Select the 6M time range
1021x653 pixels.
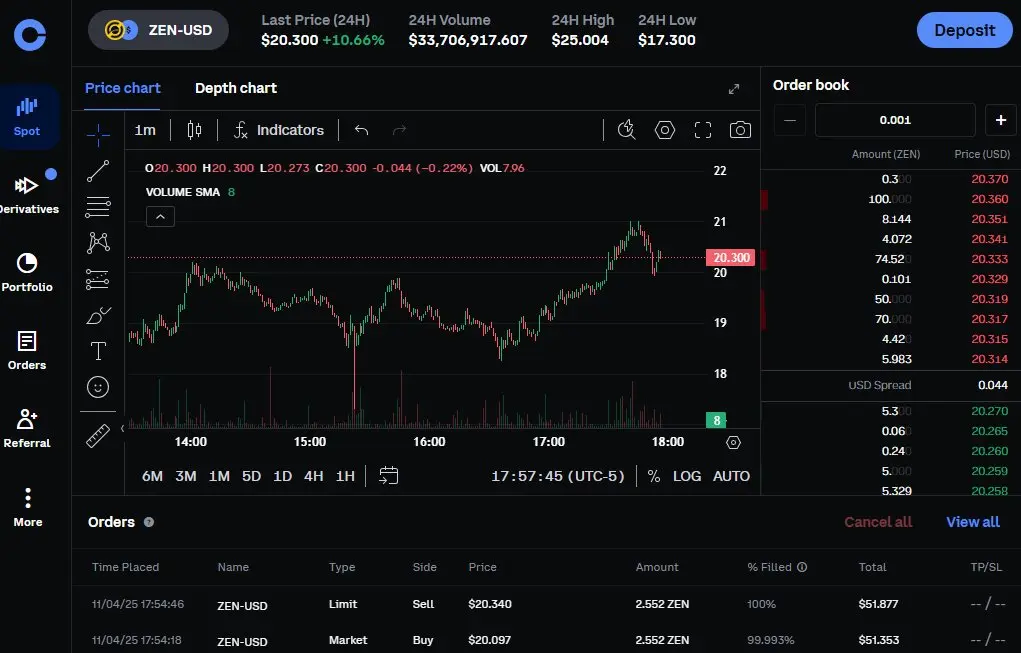click(x=152, y=477)
